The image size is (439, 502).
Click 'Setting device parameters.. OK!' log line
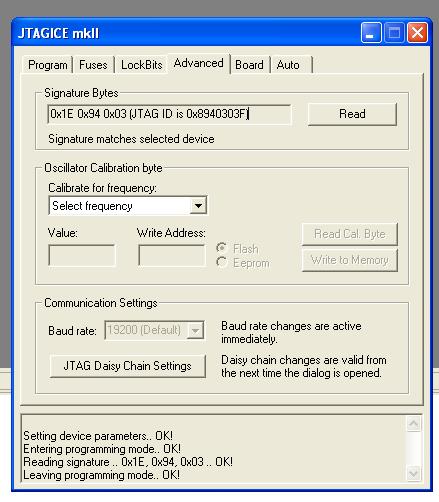(98, 436)
